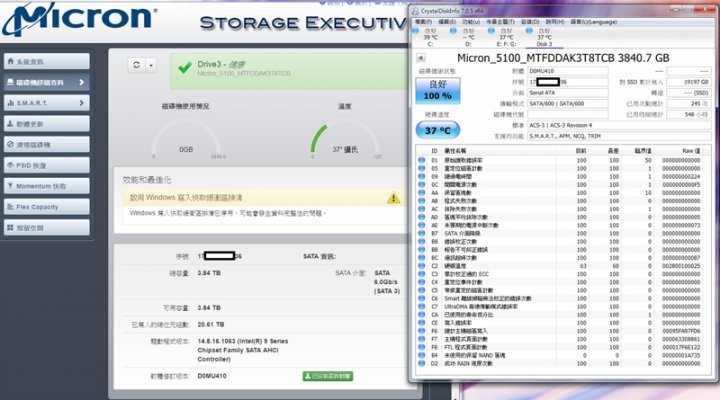The width and height of the screenshot is (720, 400).
Task: Click the status circle of attribute ID 01
Action: click(x=422, y=160)
